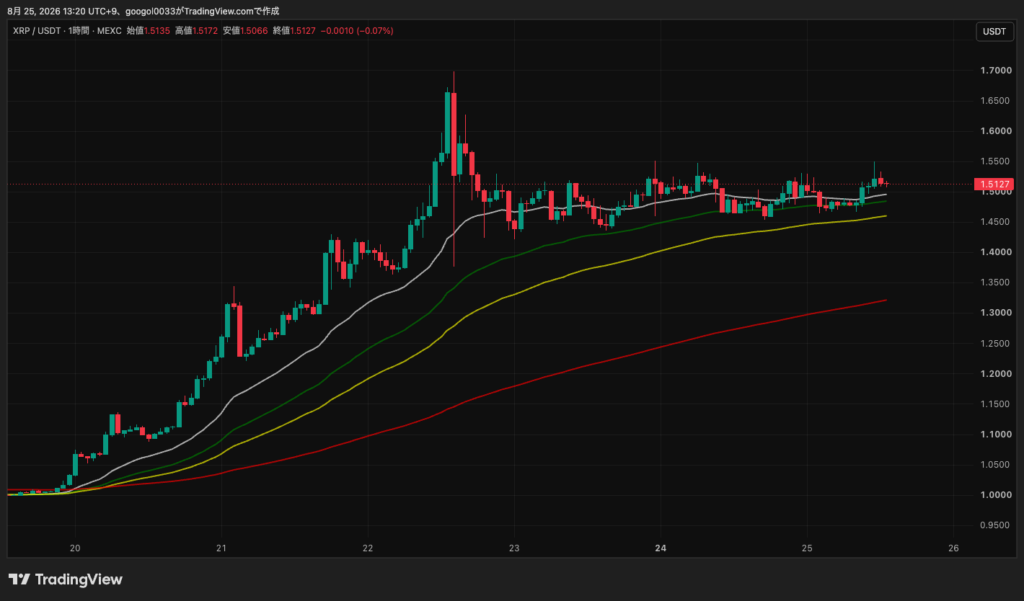Click the 0.9500 price axis label

click(x=996, y=525)
